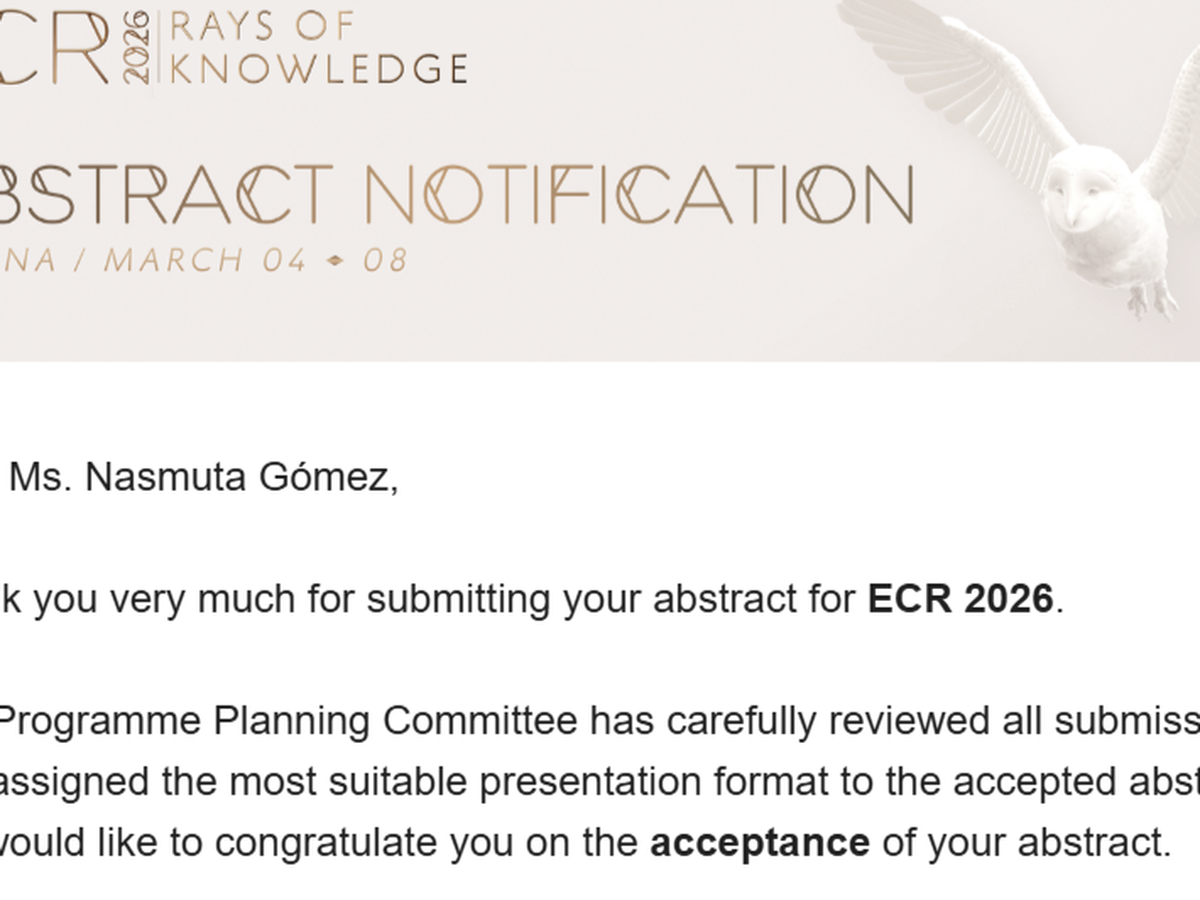The width and height of the screenshot is (1200, 900).
Task: Click the KNOWLEDGE word in header tagline
Action: click(x=319, y=69)
